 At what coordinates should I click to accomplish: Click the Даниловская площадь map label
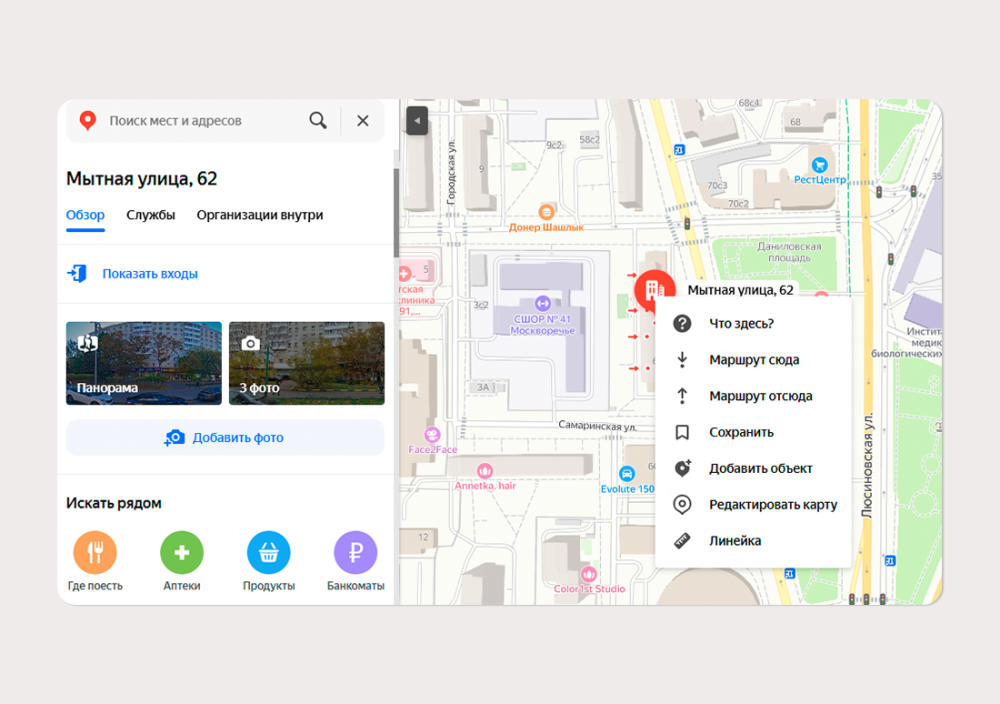789,252
